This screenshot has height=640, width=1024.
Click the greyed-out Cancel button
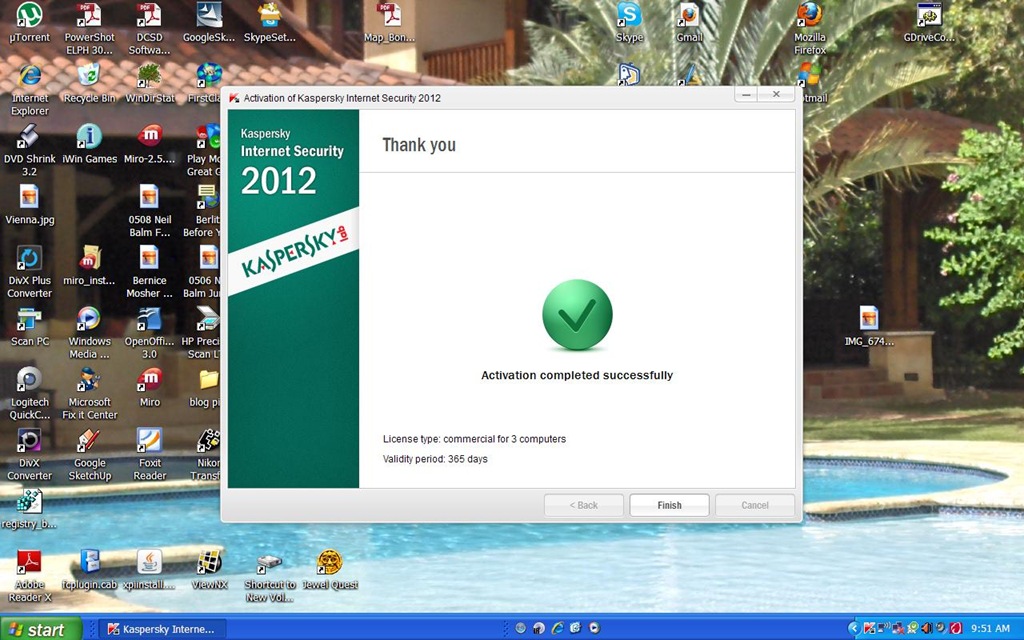click(x=754, y=505)
